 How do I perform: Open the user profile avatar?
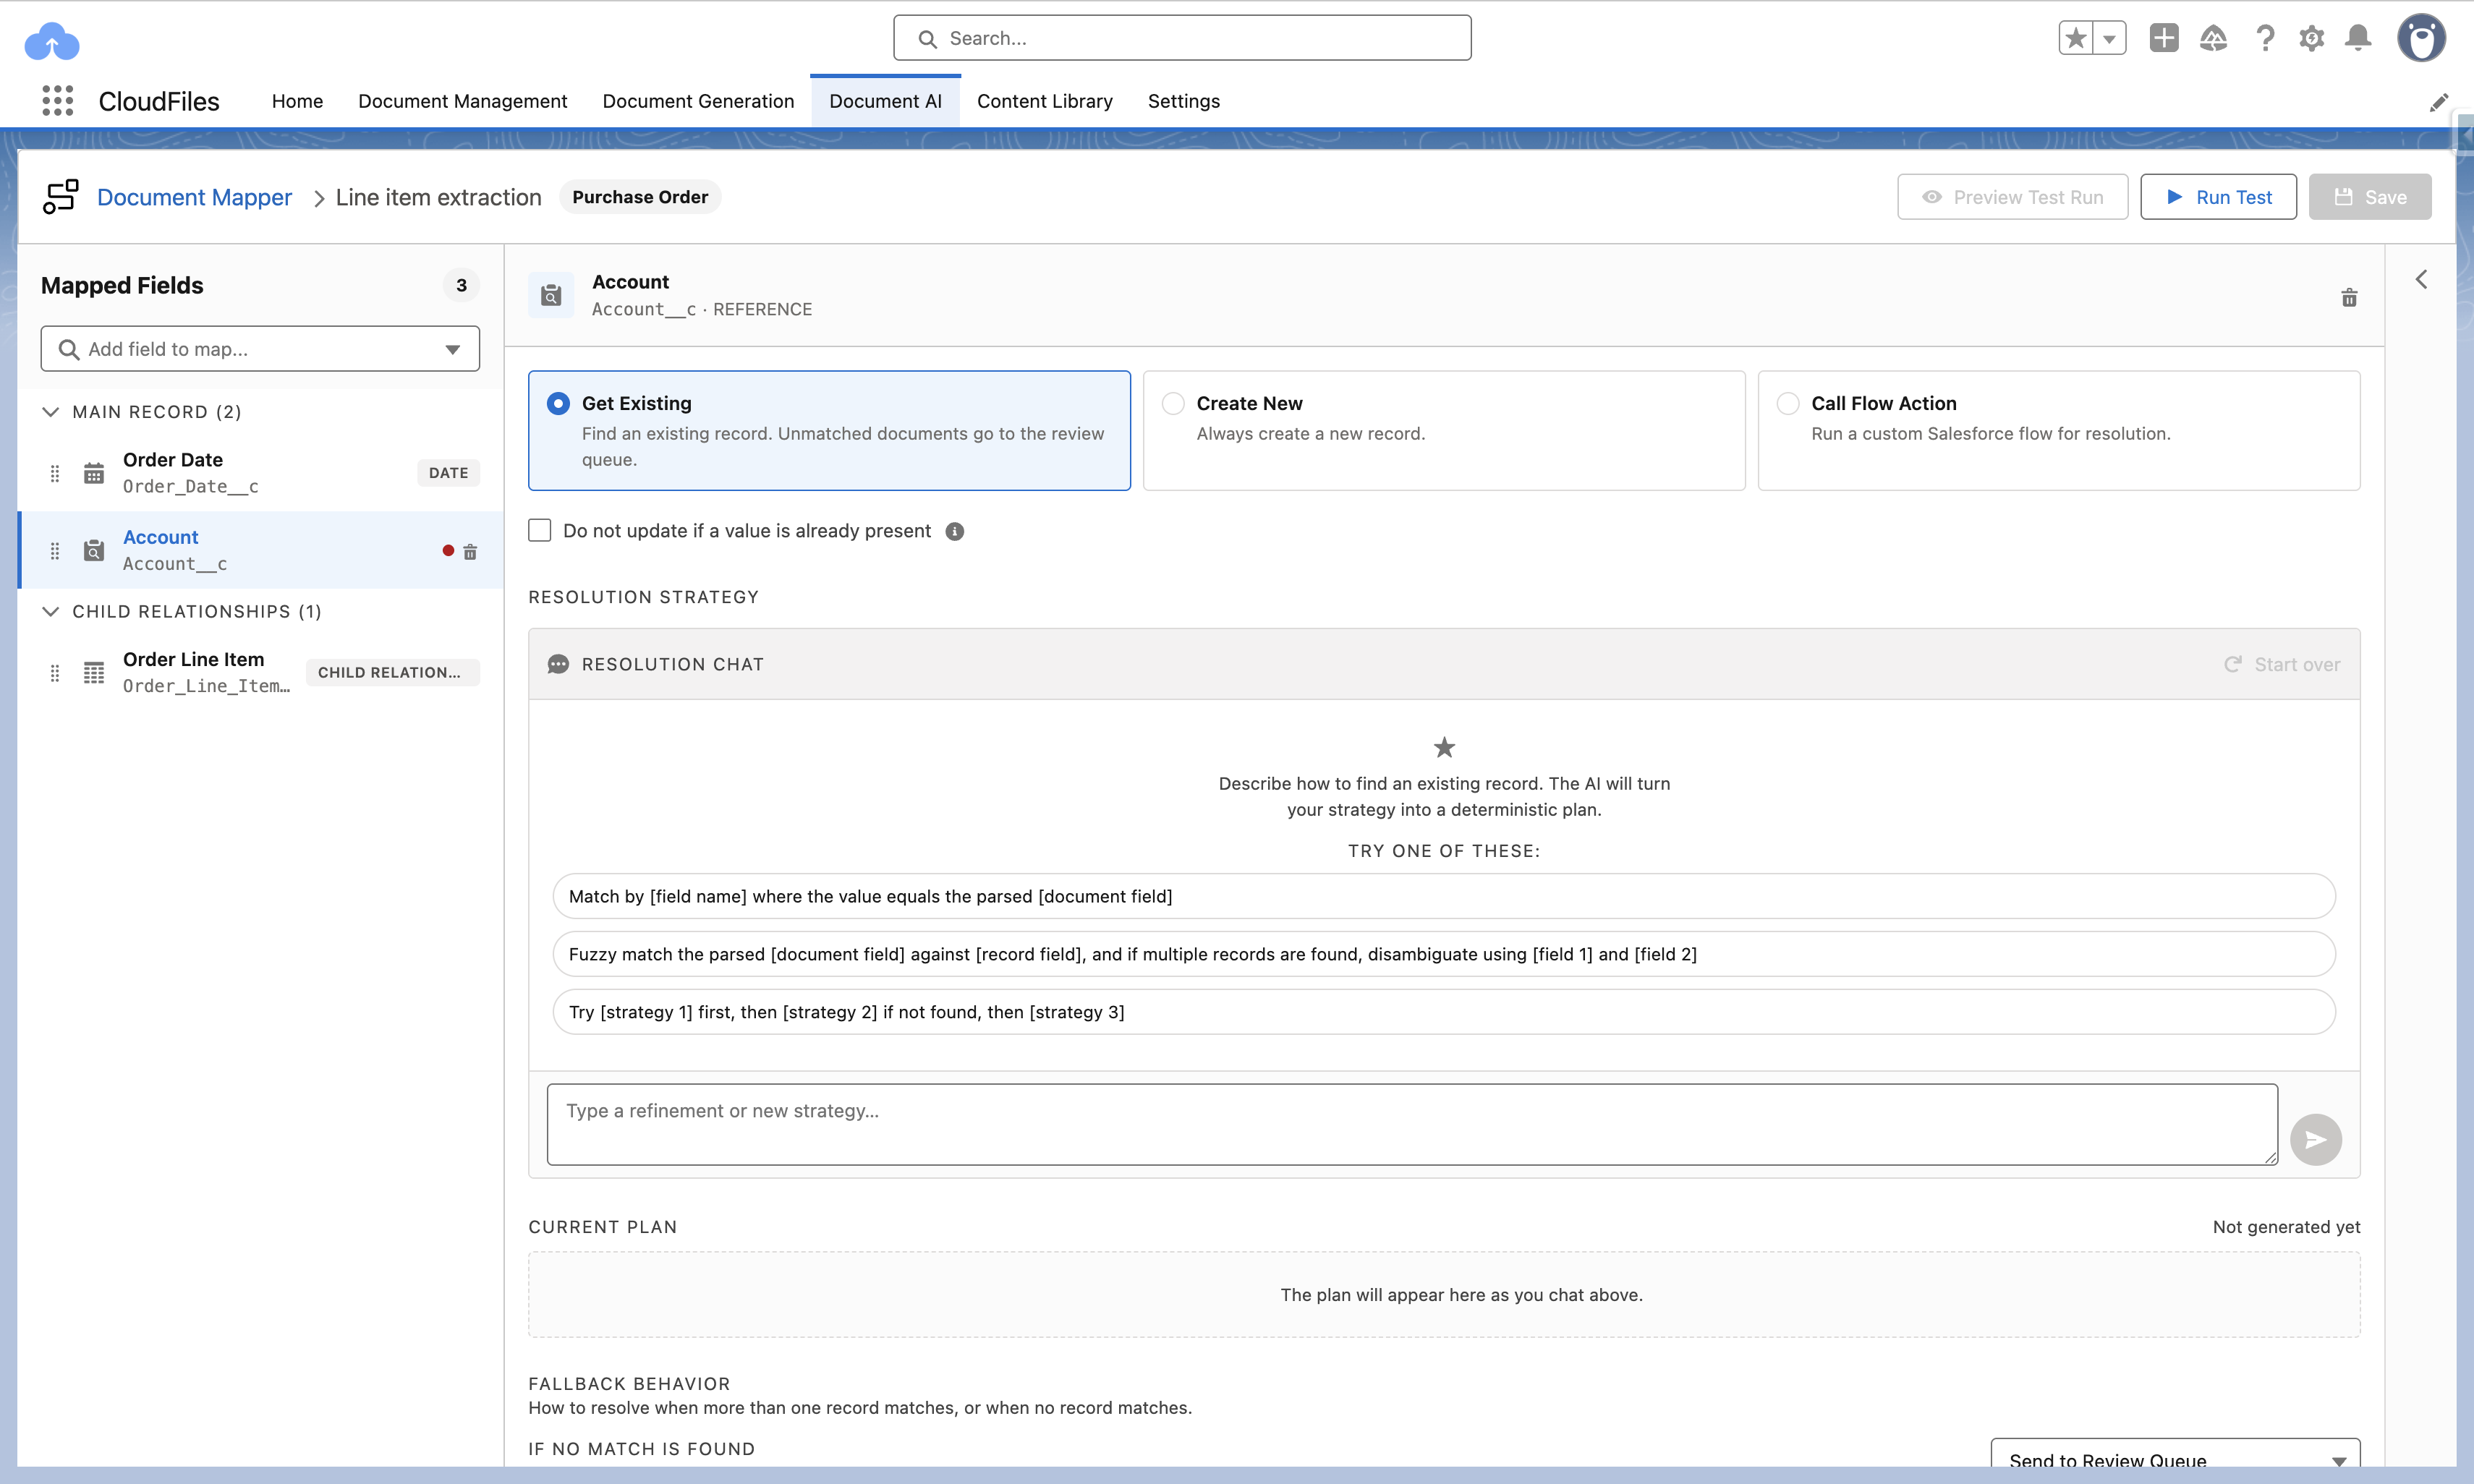(x=2421, y=38)
